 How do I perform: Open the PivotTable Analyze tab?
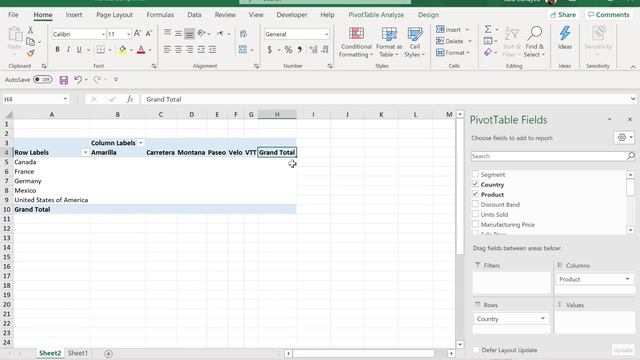click(x=376, y=15)
